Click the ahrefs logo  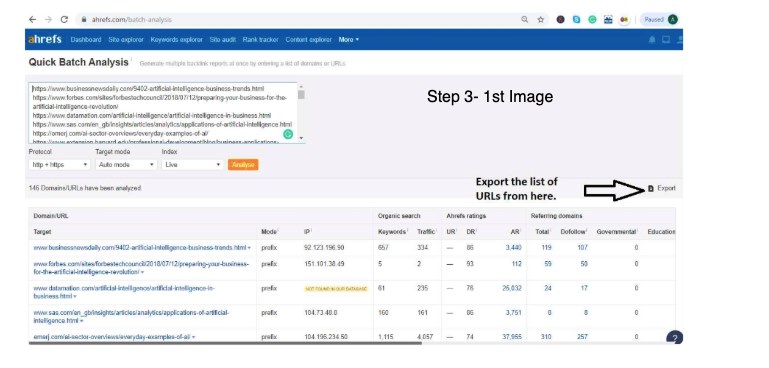click(x=45, y=39)
